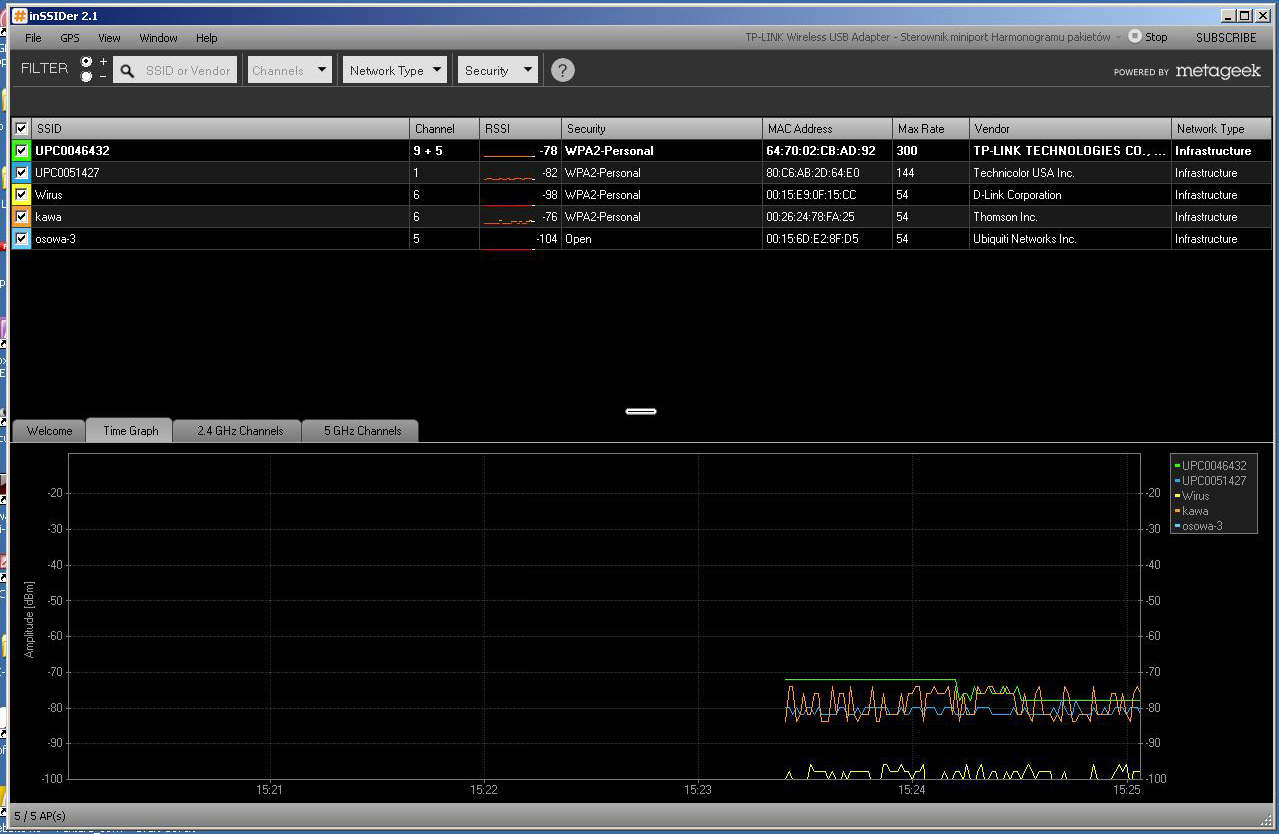Toggle the kawa network checkbox
1279x834 pixels.
tap(21, 217)
